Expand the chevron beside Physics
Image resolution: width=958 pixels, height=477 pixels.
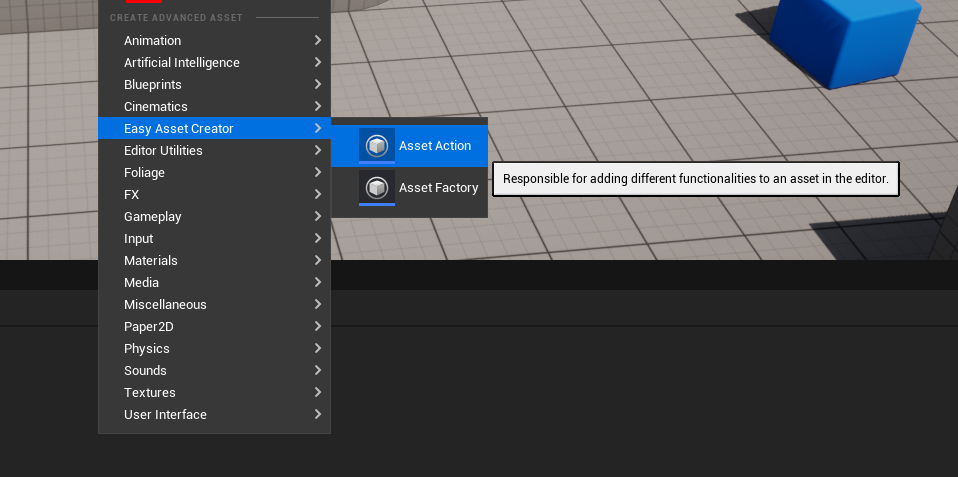pyautogui.click(x=318, y=348)
